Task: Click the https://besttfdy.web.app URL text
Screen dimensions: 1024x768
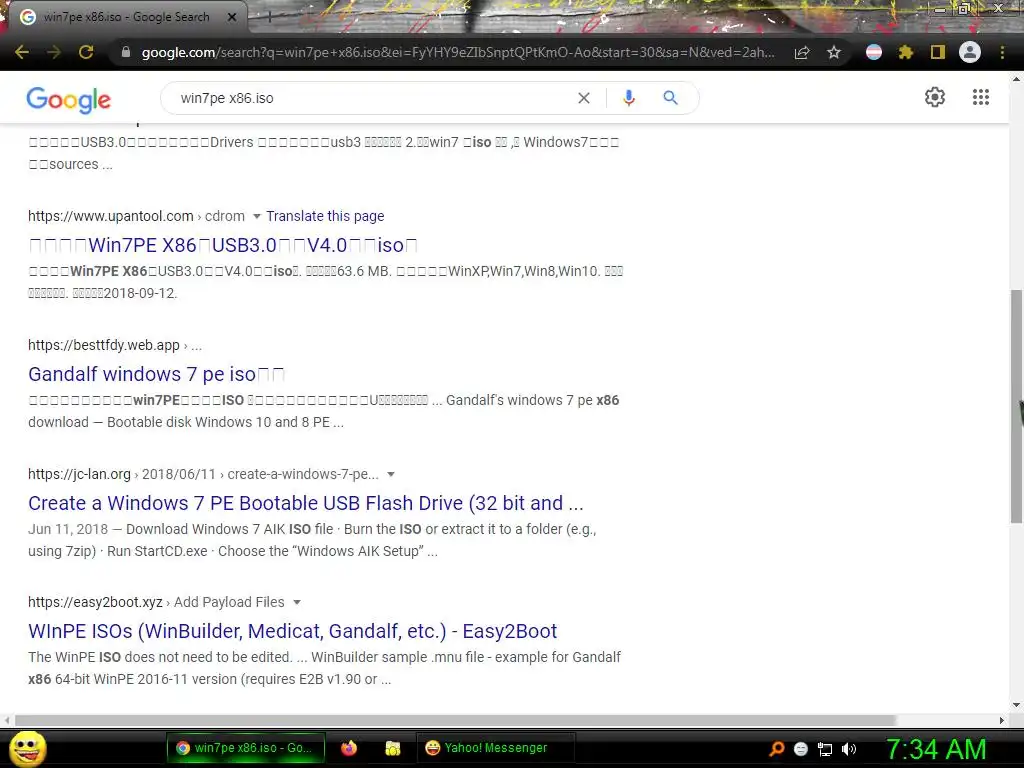Action: [x=104, y=345]
